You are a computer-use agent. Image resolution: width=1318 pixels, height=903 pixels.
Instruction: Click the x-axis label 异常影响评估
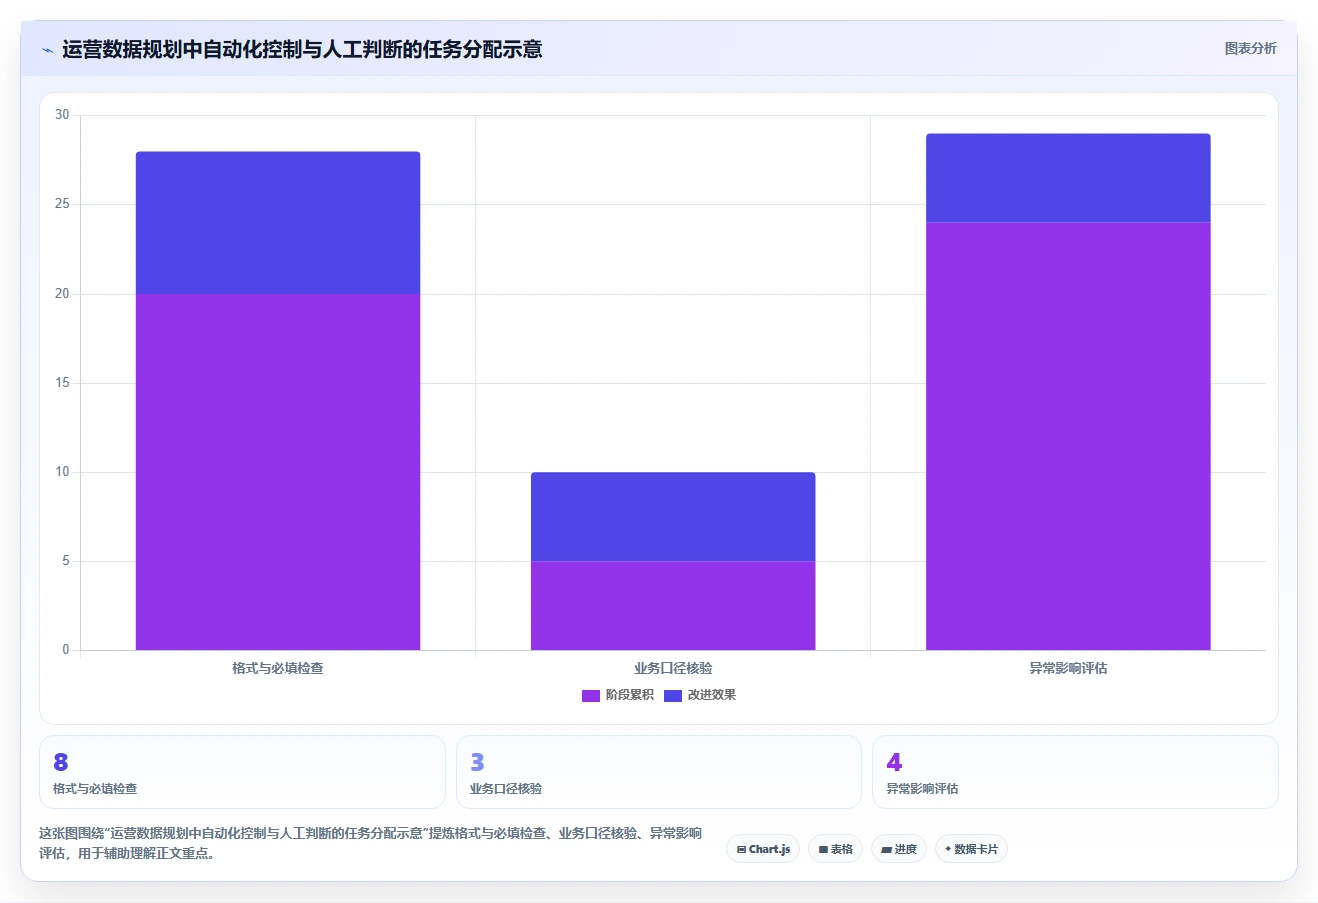coord(1068,668)
